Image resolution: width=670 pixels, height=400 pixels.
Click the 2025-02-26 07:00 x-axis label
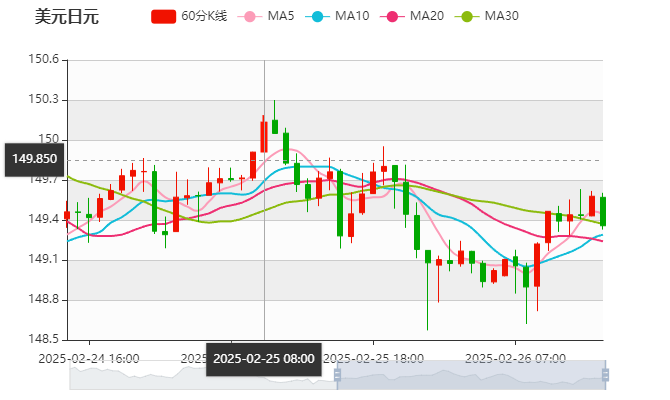(x=516, y=358)
